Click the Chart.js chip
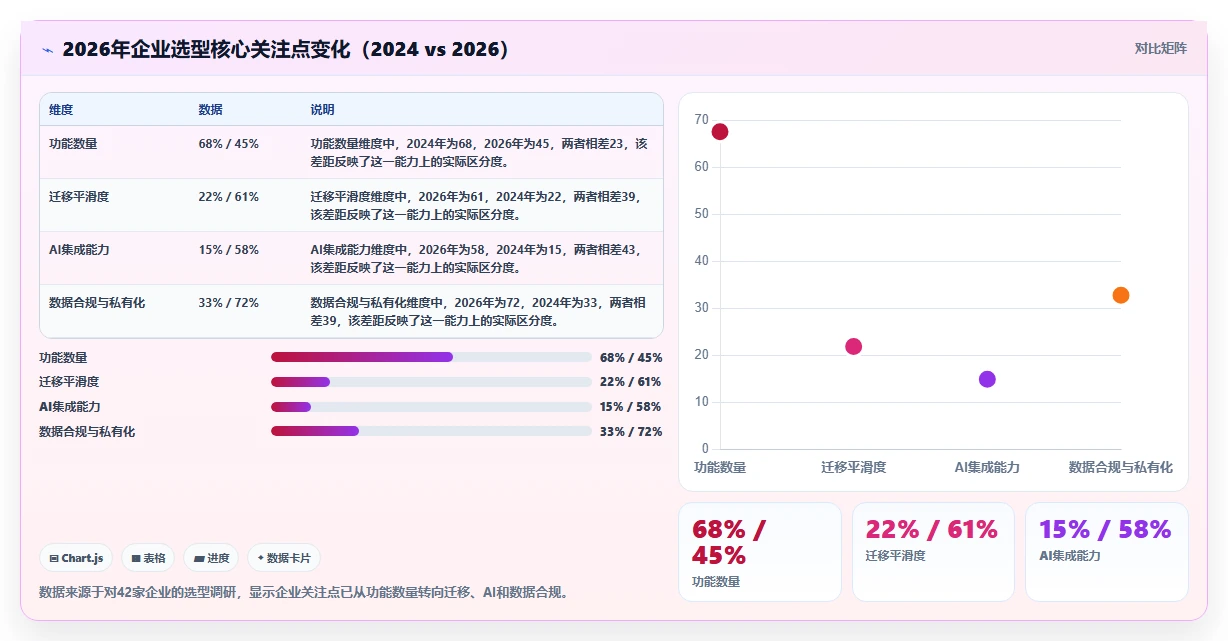 coord(76,558)
